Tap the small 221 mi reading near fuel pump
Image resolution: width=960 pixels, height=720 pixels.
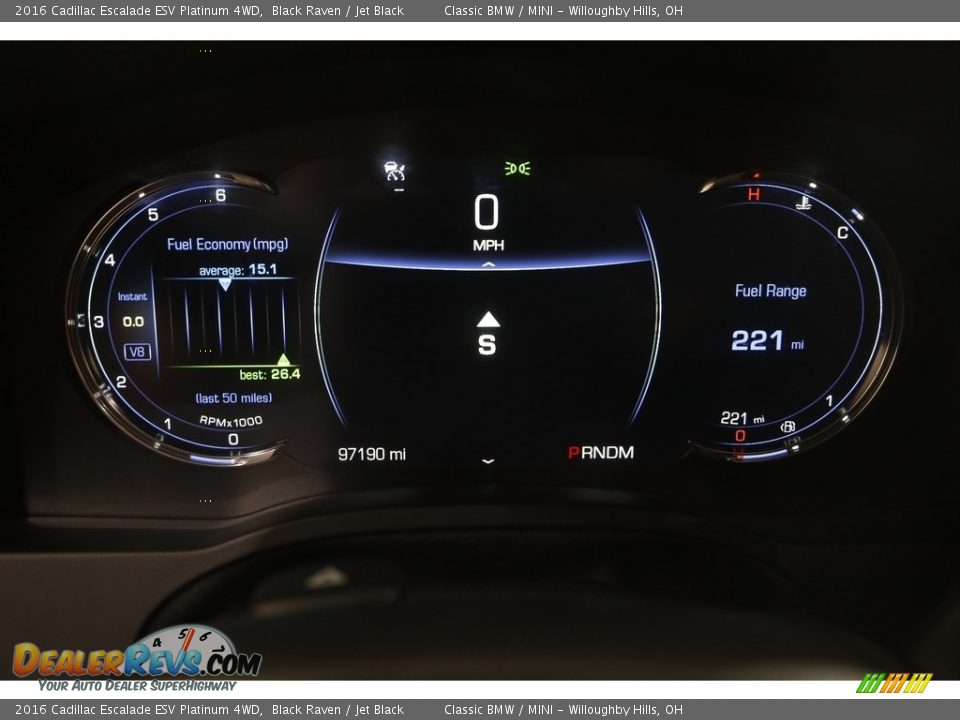[x=742, y=418]
